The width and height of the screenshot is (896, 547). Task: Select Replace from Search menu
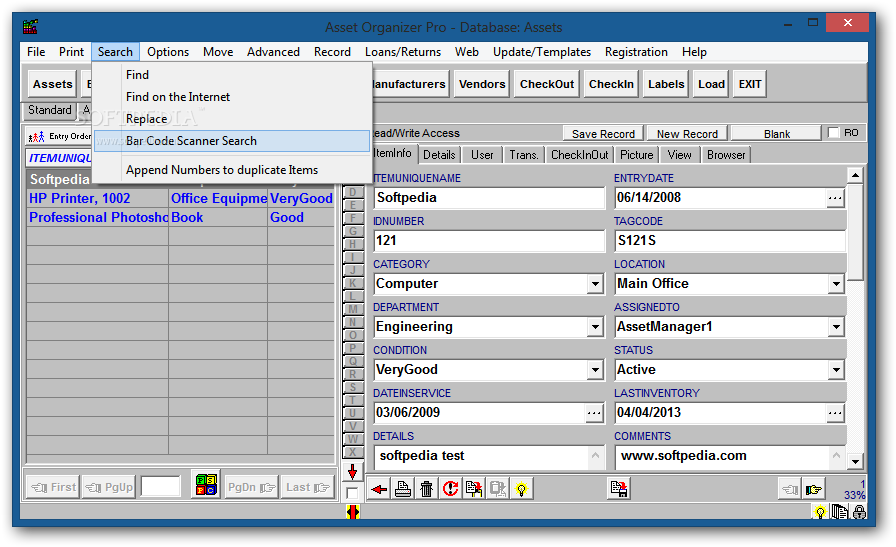click(232, 119)
